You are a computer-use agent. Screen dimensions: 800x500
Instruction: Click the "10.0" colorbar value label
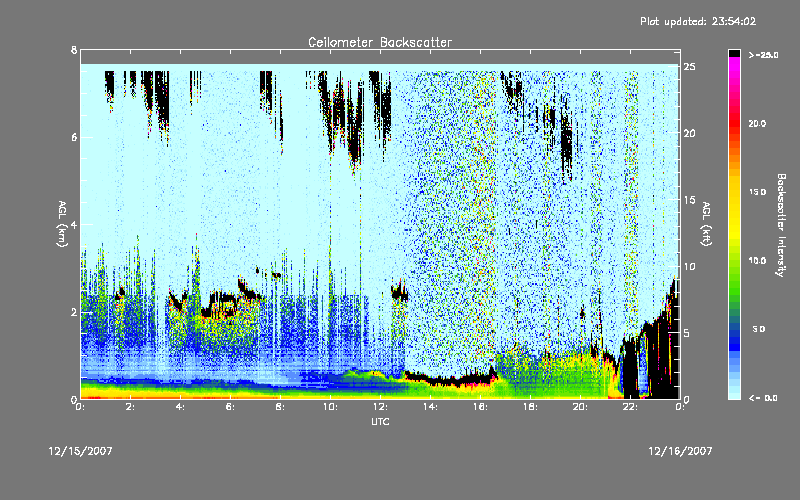[x=757, y=260]
